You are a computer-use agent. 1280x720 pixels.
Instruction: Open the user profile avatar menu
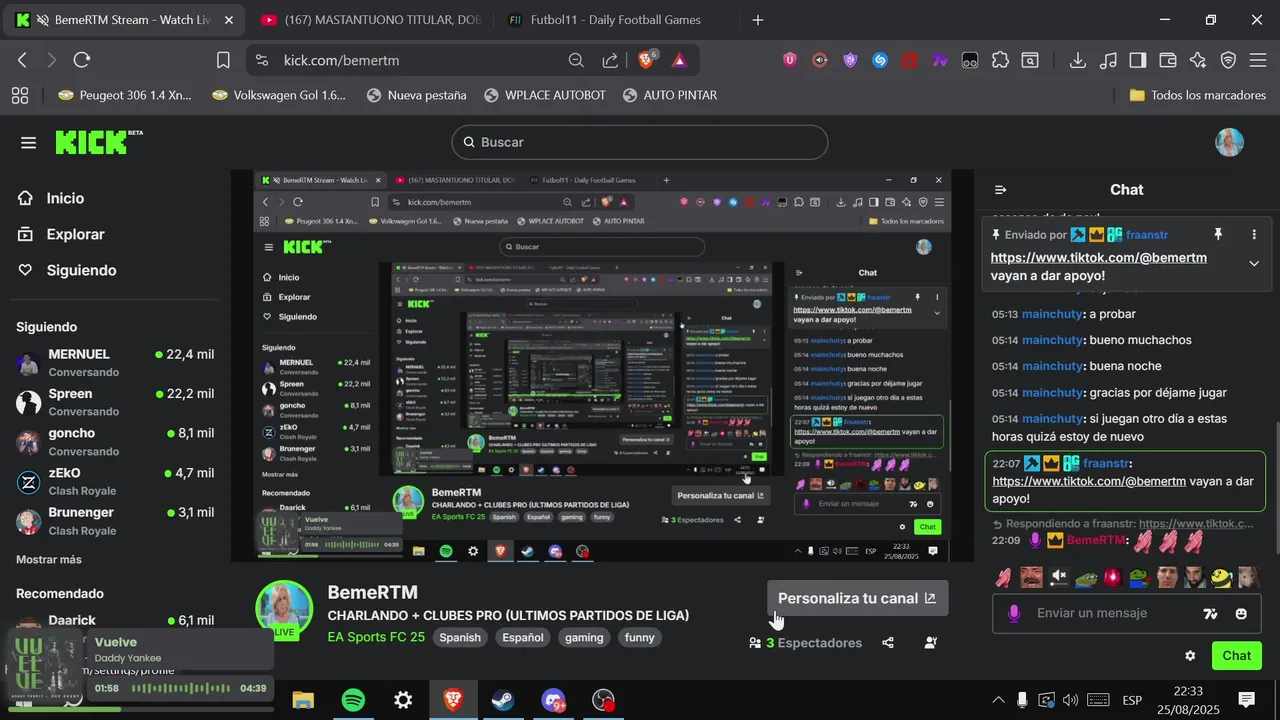[x=1229, y=142]
